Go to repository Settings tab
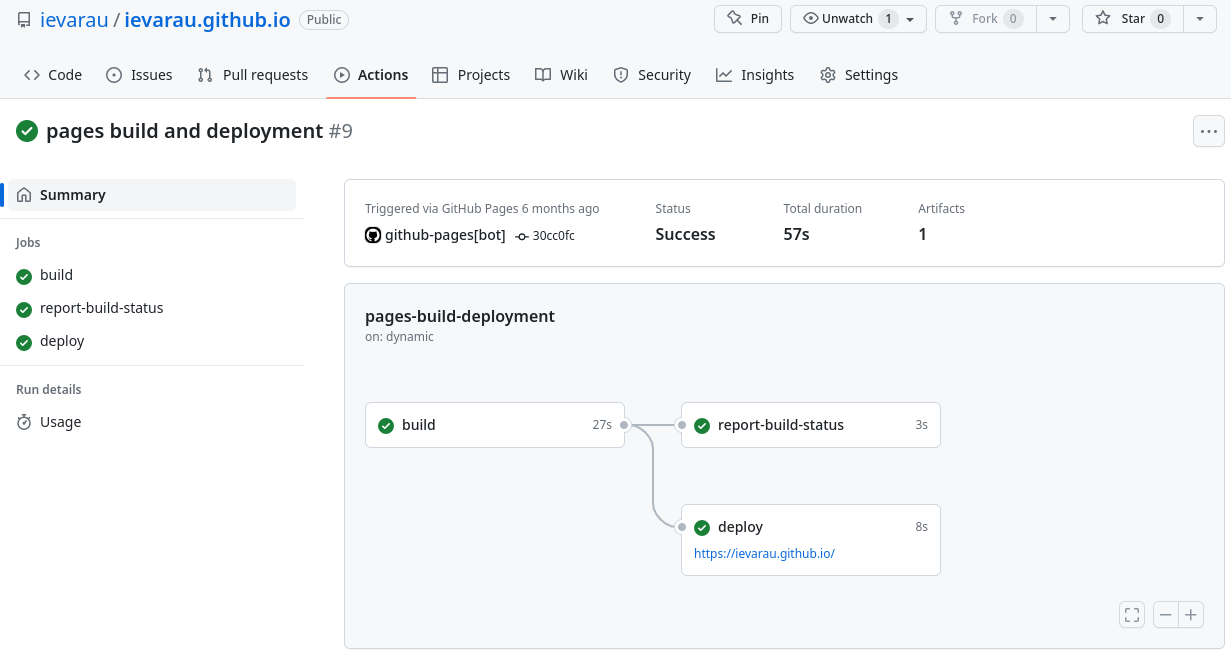1231x654 pixels. [859, 75]
